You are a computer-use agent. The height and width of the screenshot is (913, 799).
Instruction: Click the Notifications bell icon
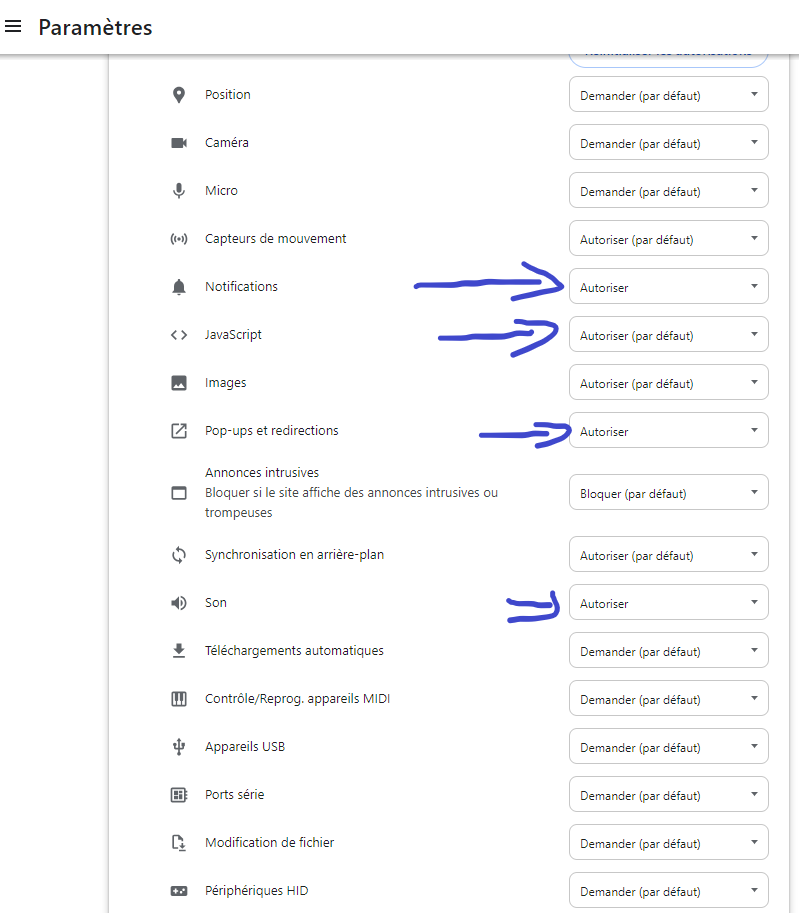(x=179, y=287)
